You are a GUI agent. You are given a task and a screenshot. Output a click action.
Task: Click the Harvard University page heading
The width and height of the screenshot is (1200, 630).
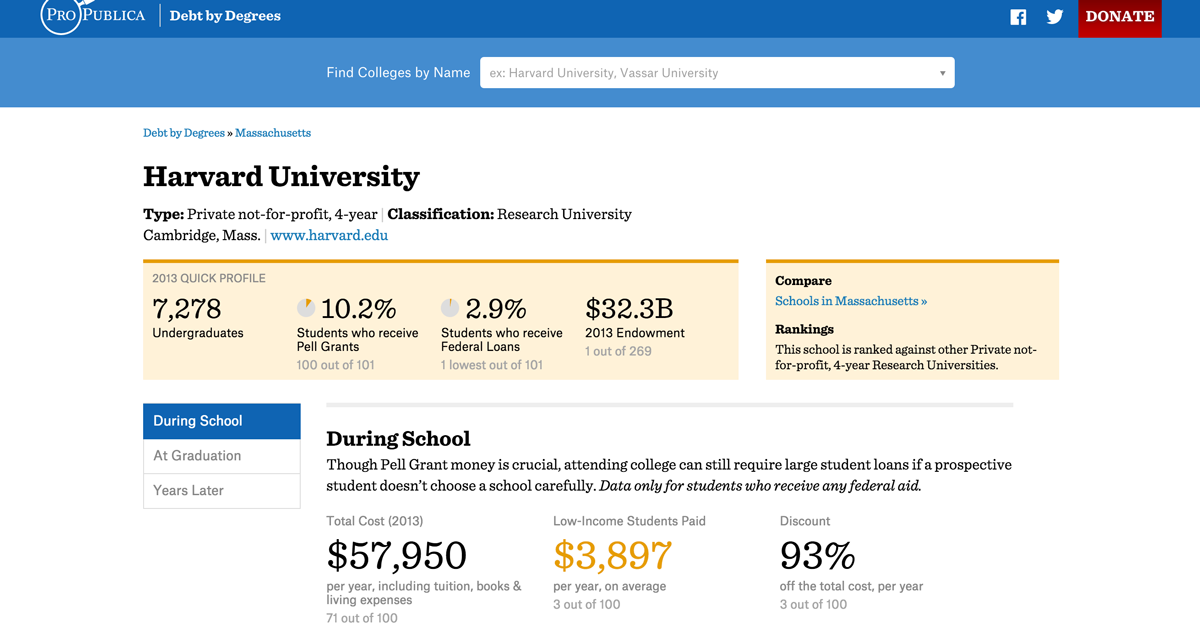point(282,177)
